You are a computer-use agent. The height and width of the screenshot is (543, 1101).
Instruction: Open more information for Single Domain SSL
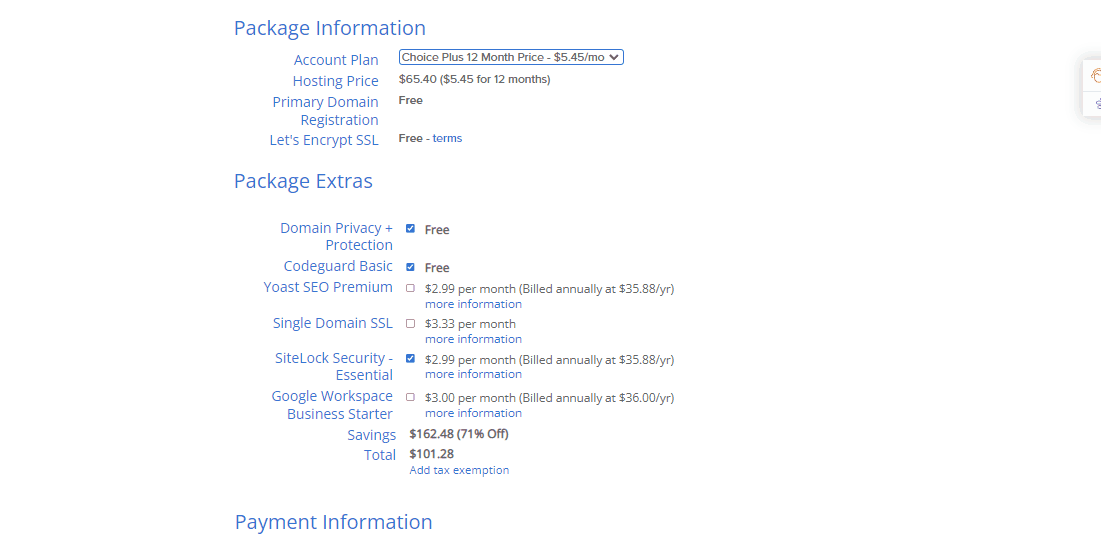click(473, 339)
